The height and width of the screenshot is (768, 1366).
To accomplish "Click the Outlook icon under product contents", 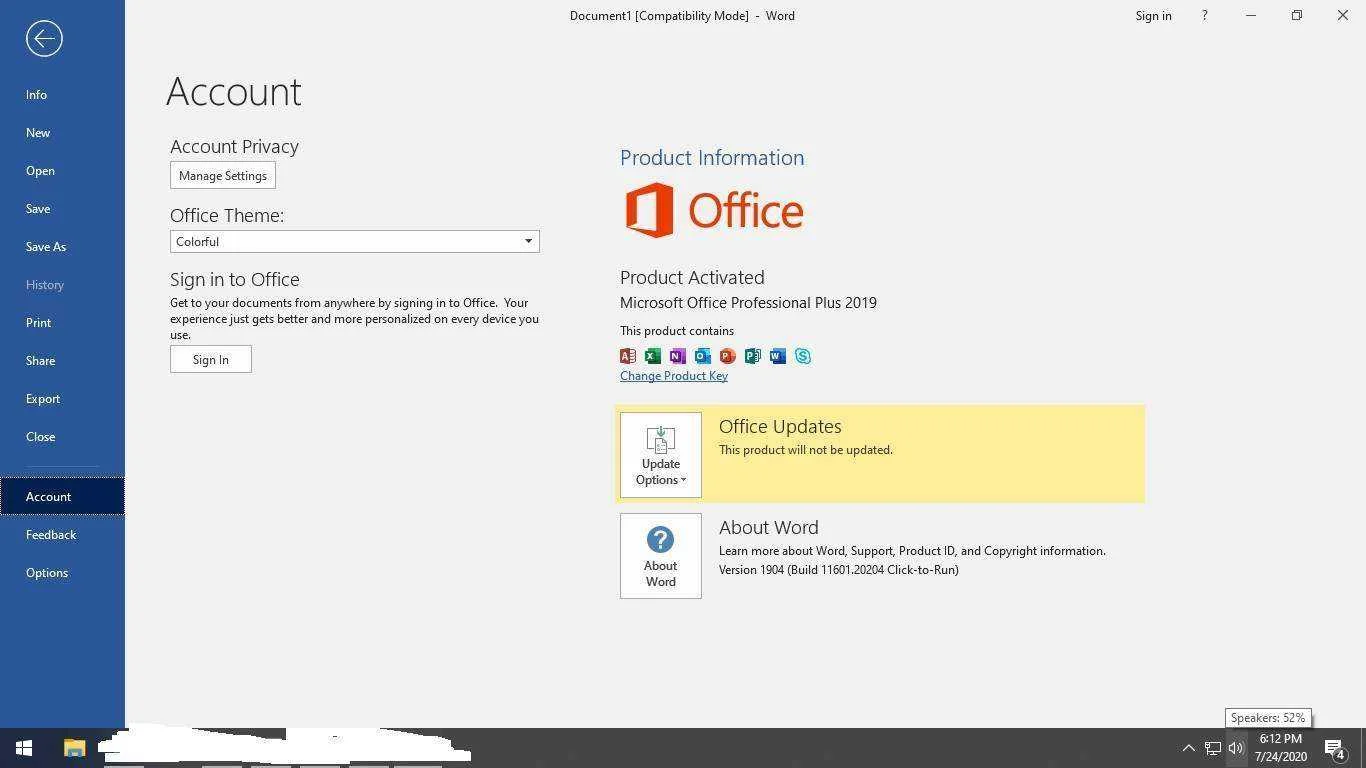I will (x=703, y=356).
